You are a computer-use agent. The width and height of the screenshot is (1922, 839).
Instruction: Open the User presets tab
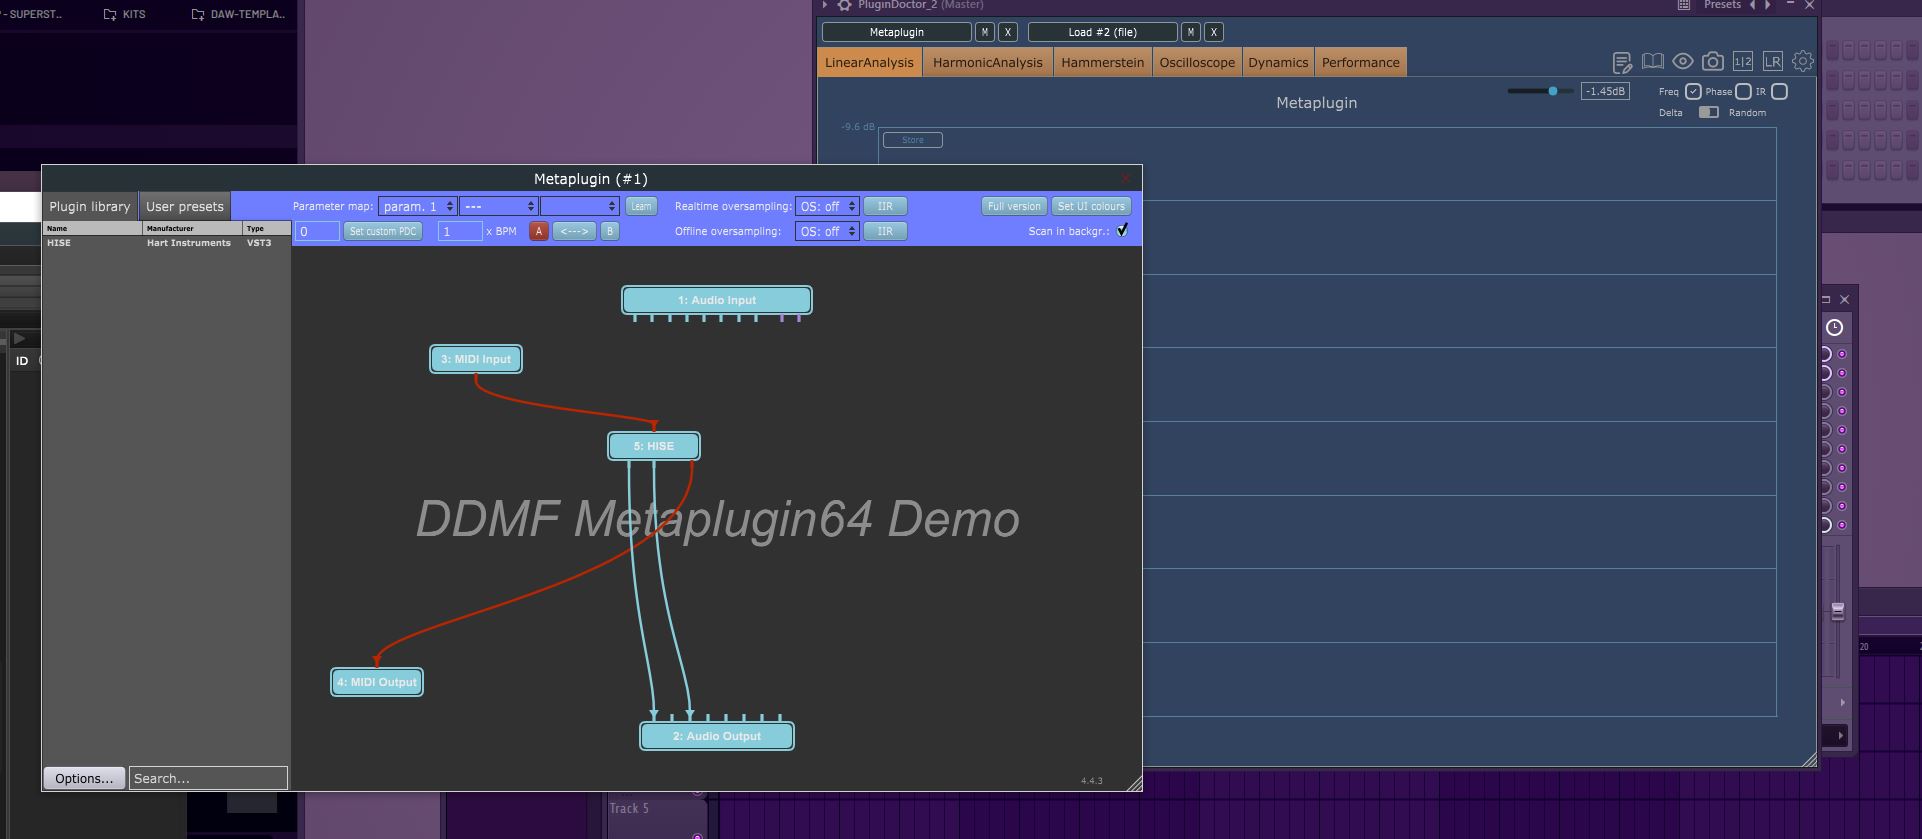click(x=184, y=206)
